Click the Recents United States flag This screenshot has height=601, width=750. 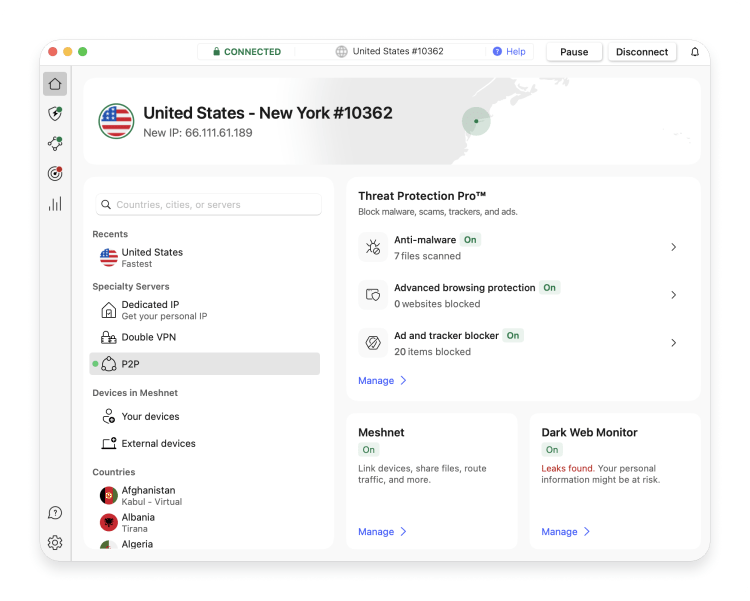[x=109, y=257]
